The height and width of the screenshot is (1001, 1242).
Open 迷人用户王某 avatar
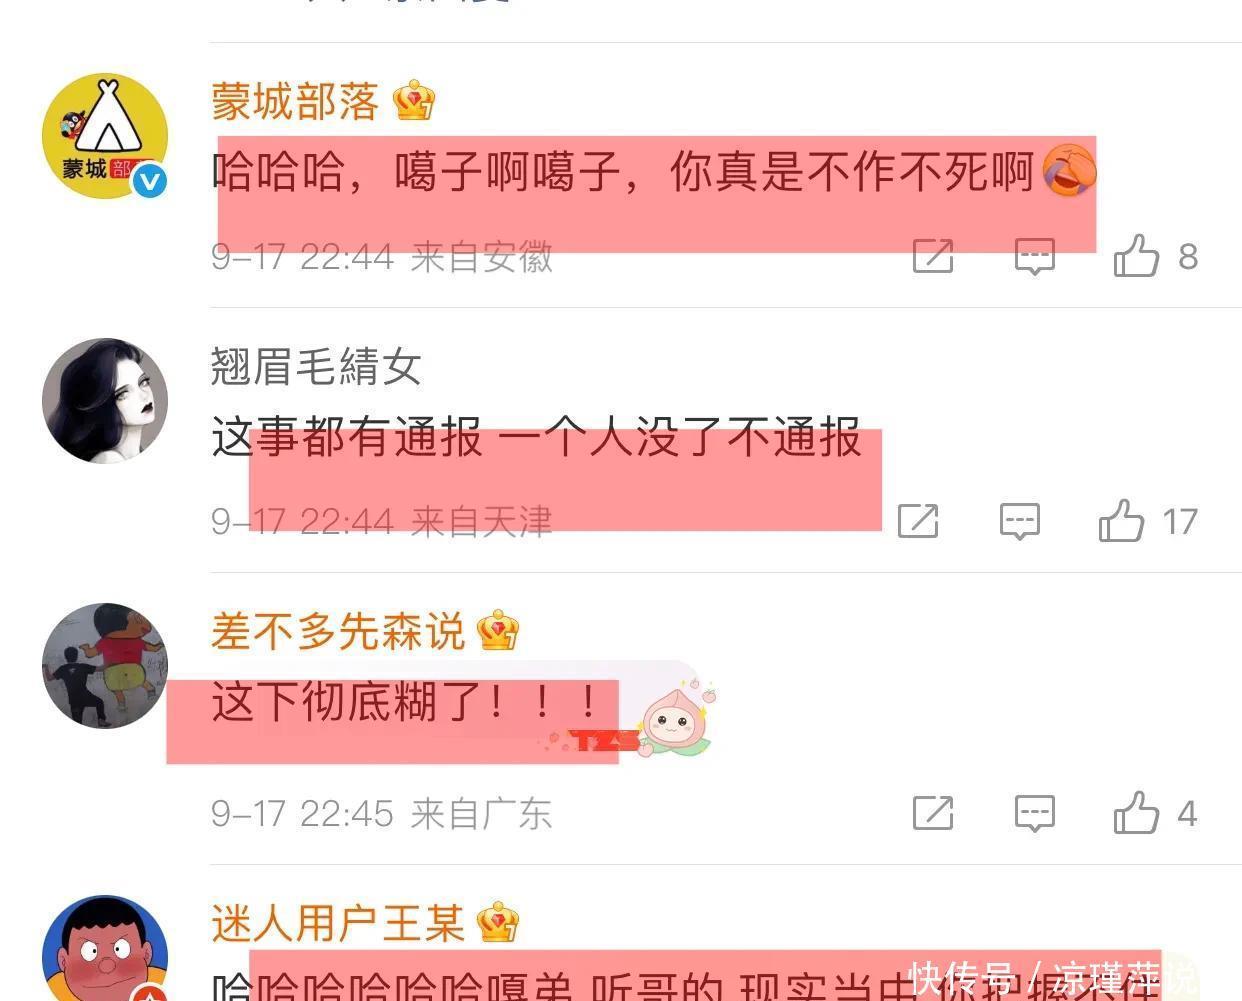tap(105, 948)
